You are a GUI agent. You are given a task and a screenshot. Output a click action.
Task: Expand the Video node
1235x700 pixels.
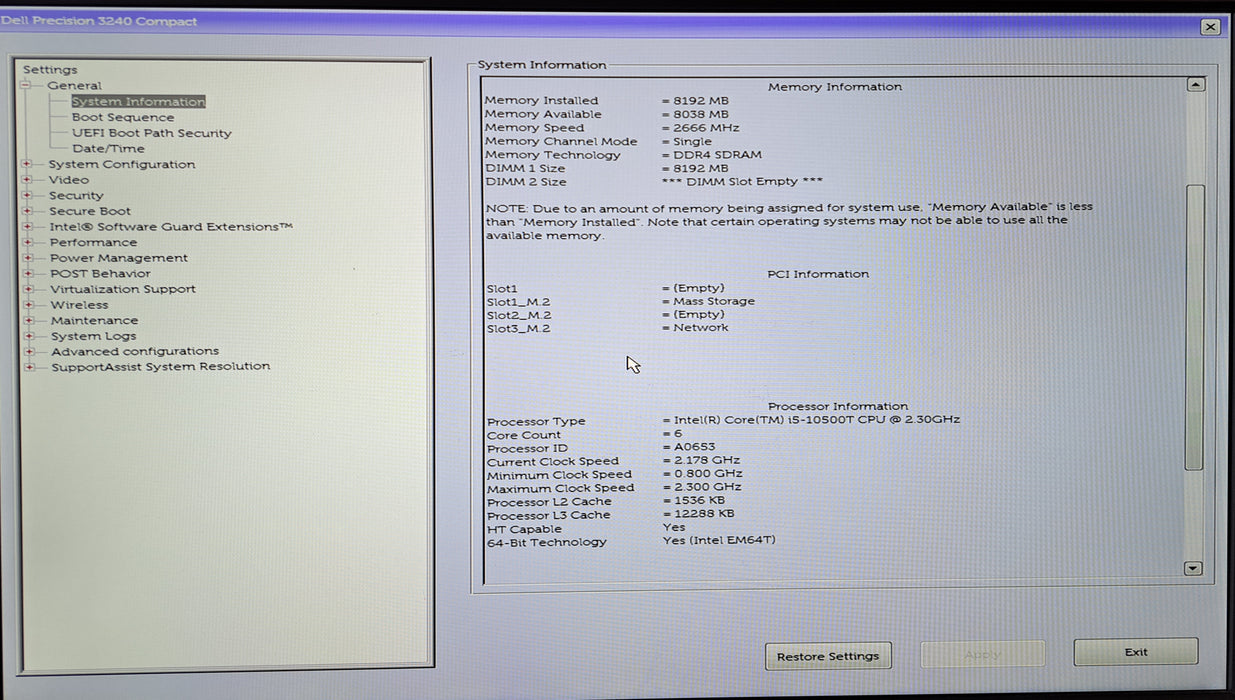coord(27,180)
